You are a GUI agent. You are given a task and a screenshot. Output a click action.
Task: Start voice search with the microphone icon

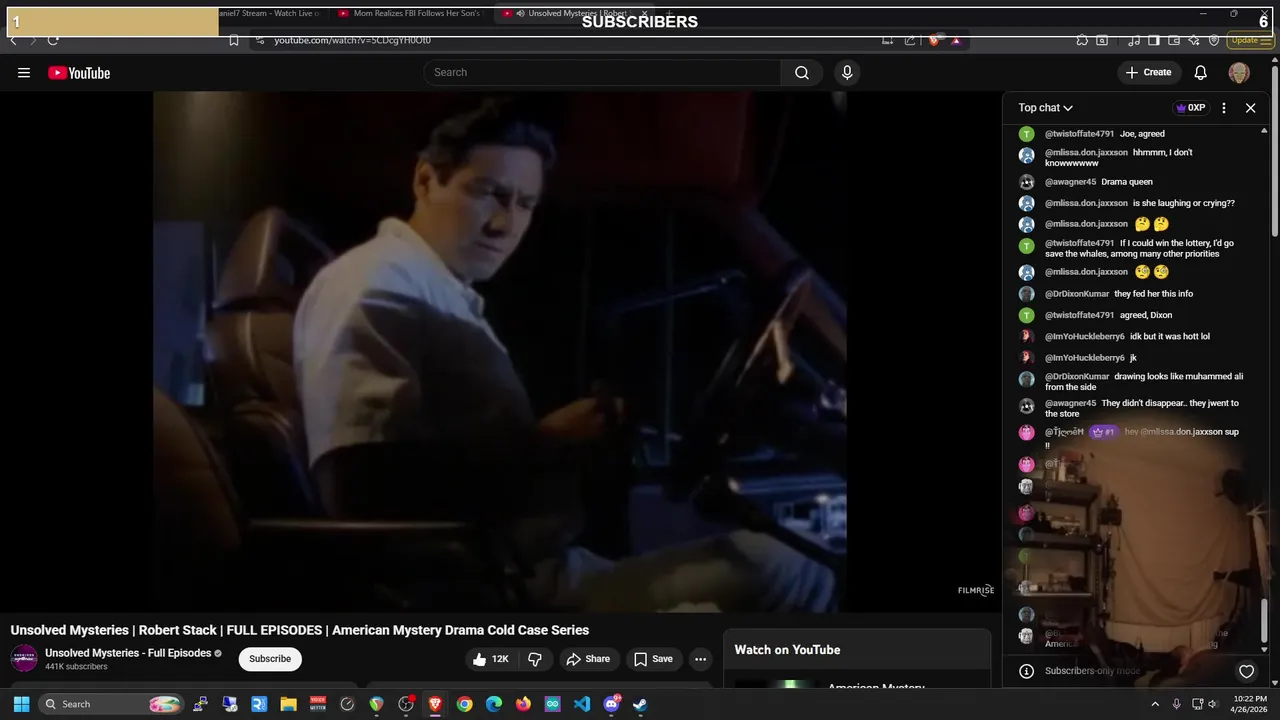847,72
